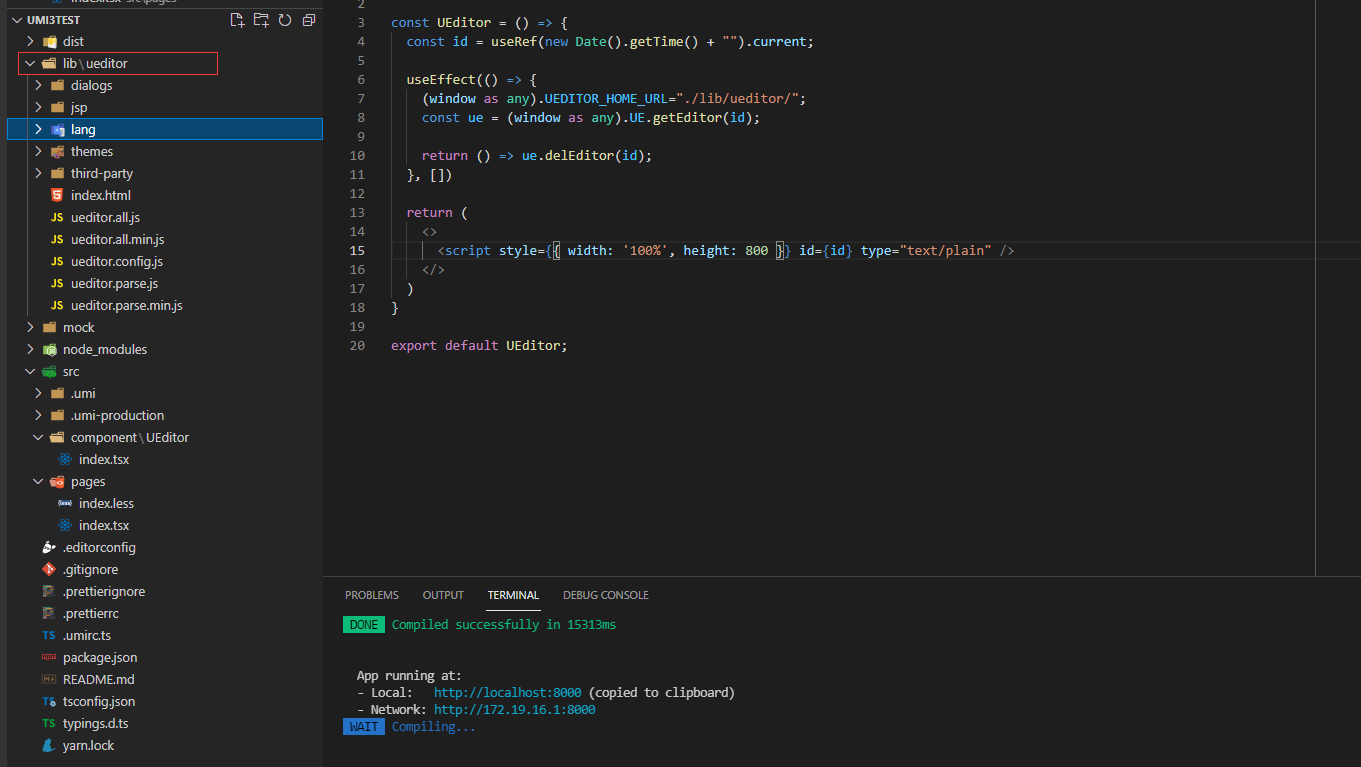Click the New Folder icon in explorer header
The image size is (1361, 767).
click(x=261, y=20)
